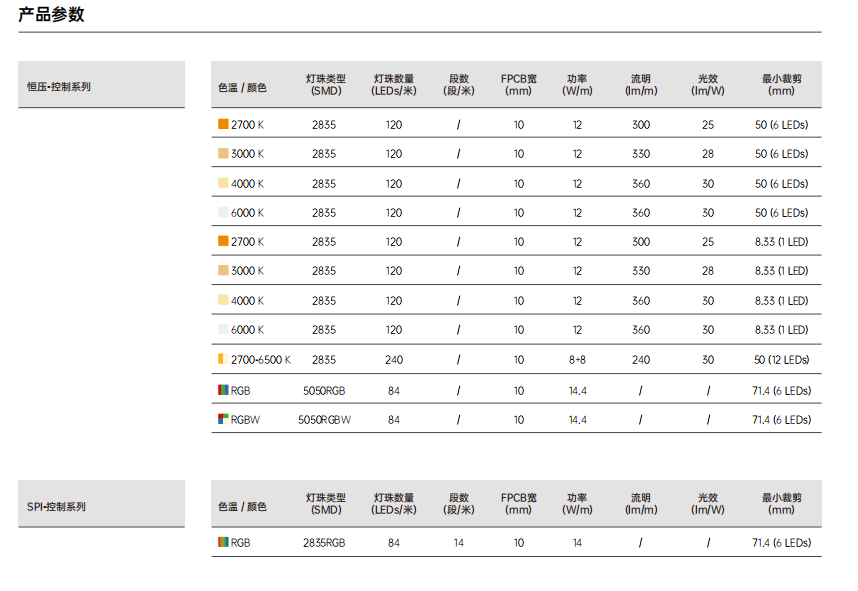Click the 最小裁剪 (mm) header in top table
Screen dimensions: 858x591
781,85
